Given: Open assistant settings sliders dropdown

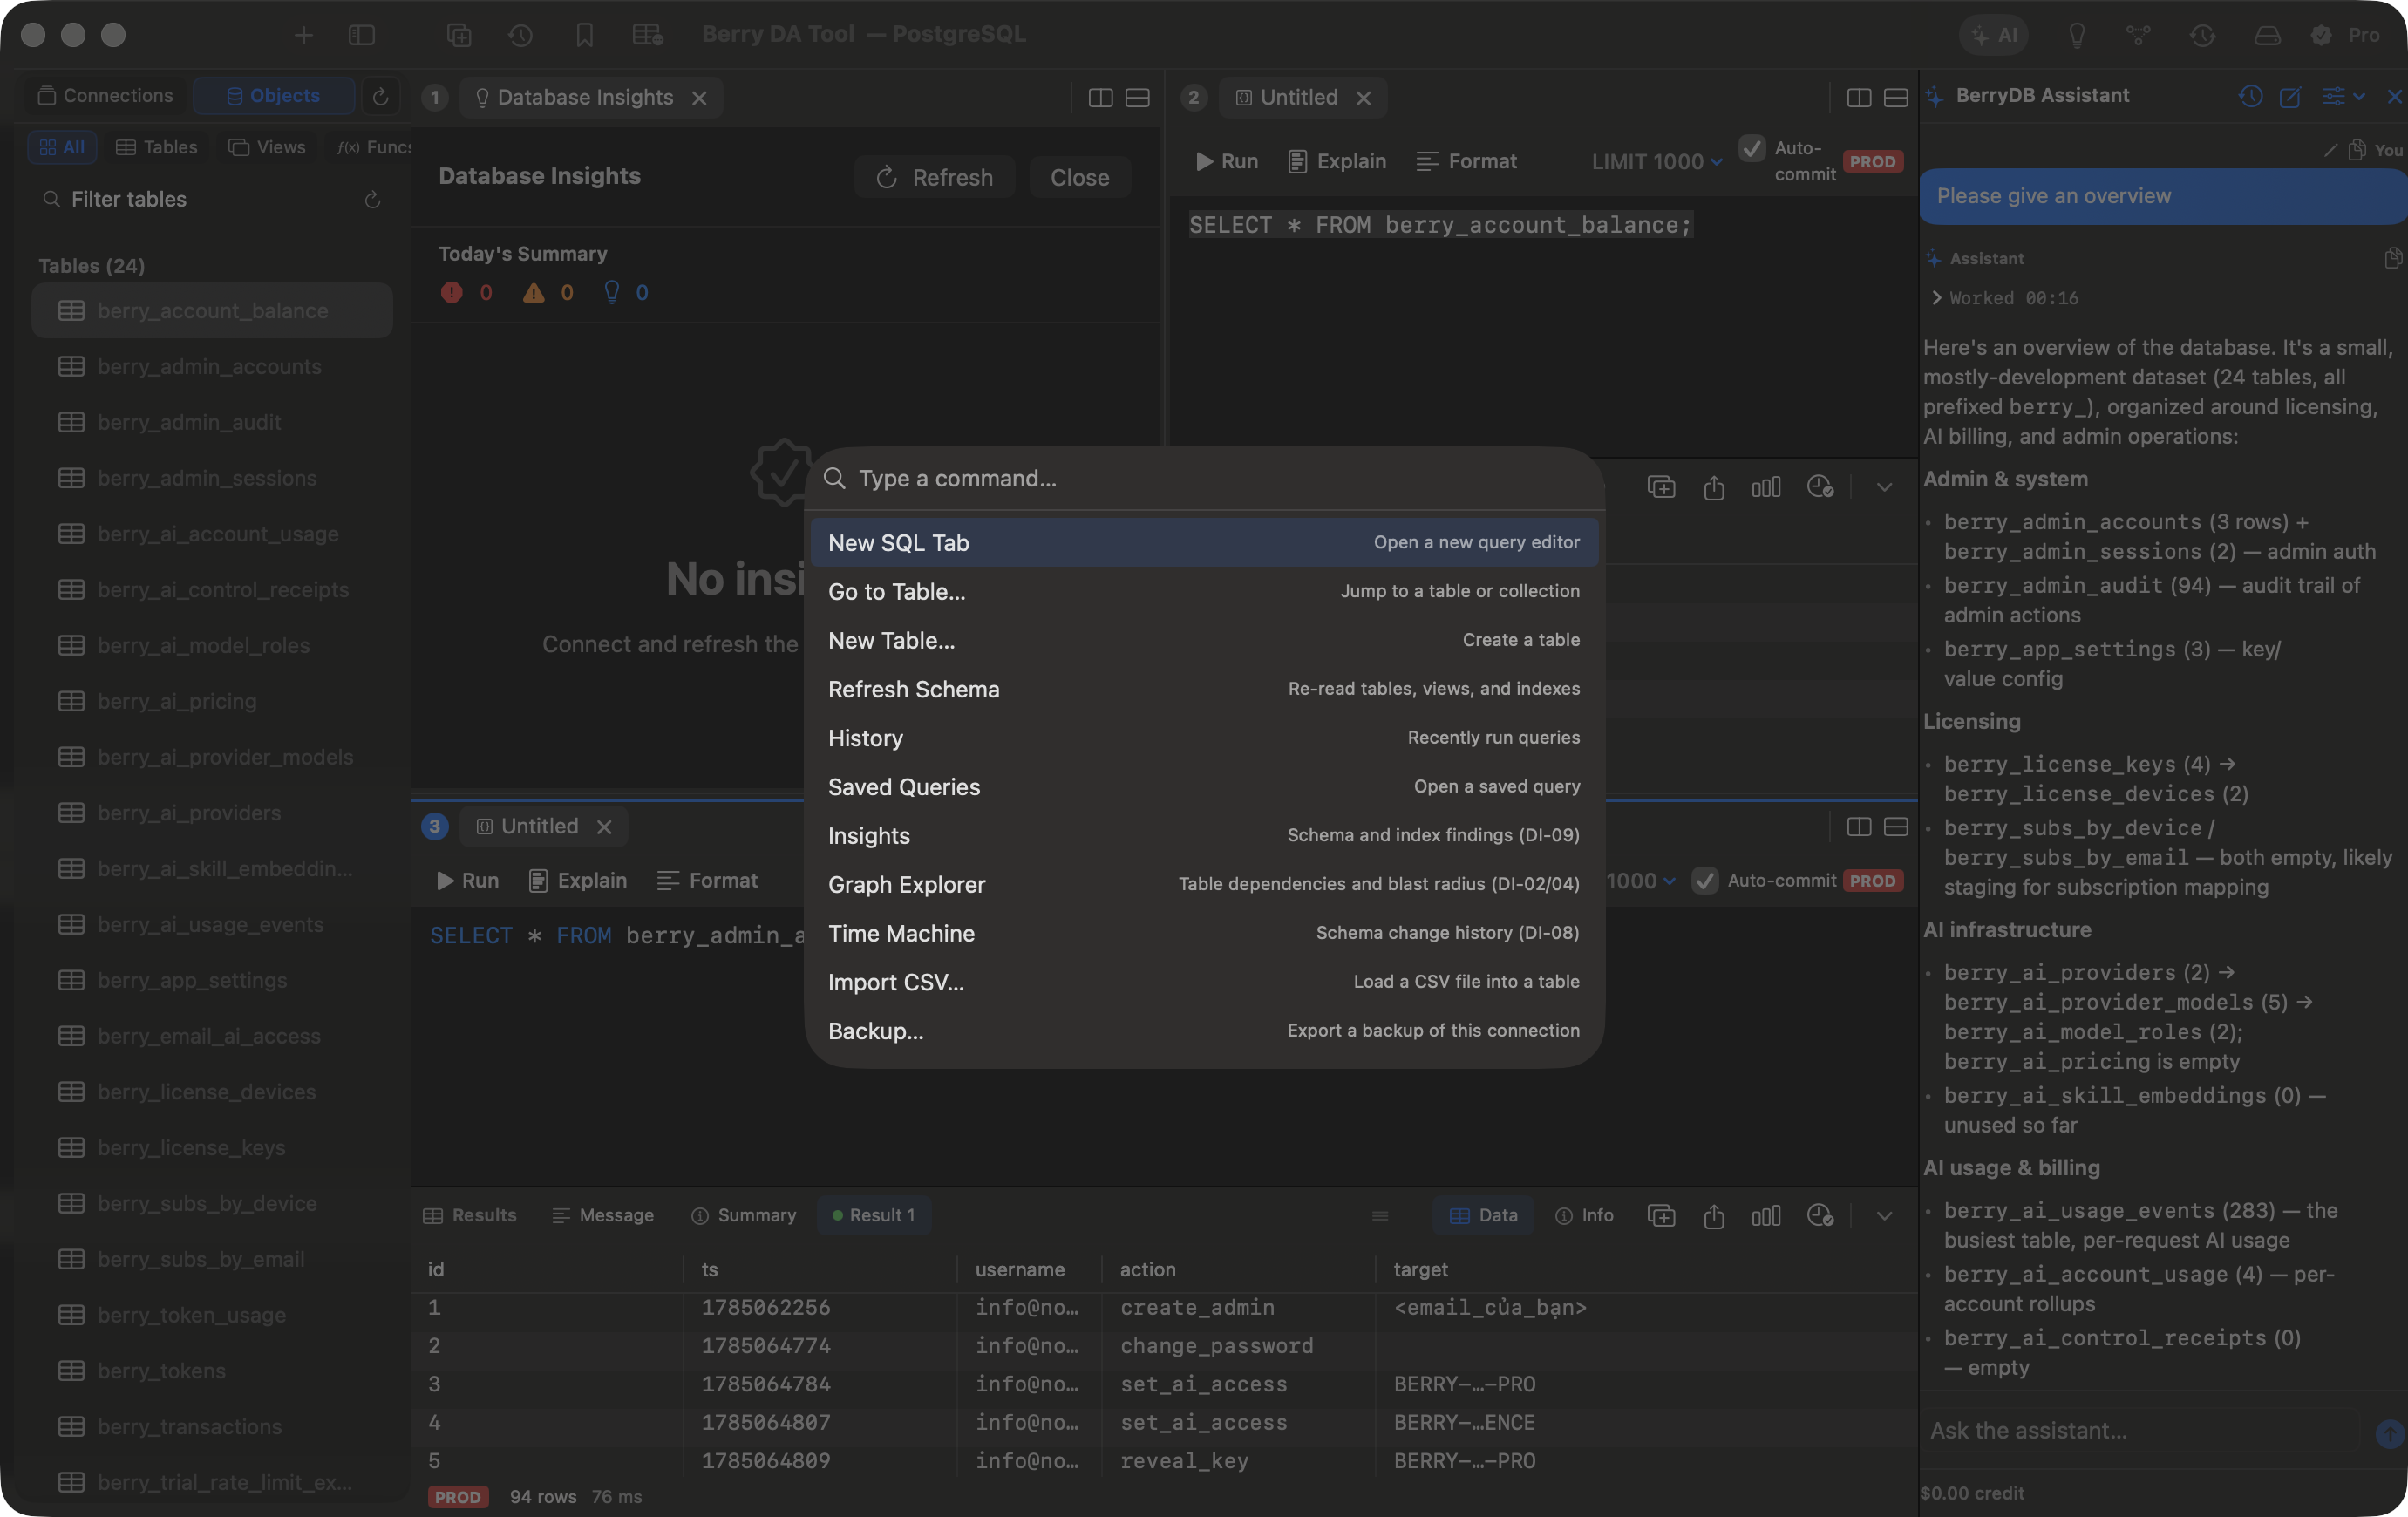Looking at the screenshot, I should (x=2343, y=96).
